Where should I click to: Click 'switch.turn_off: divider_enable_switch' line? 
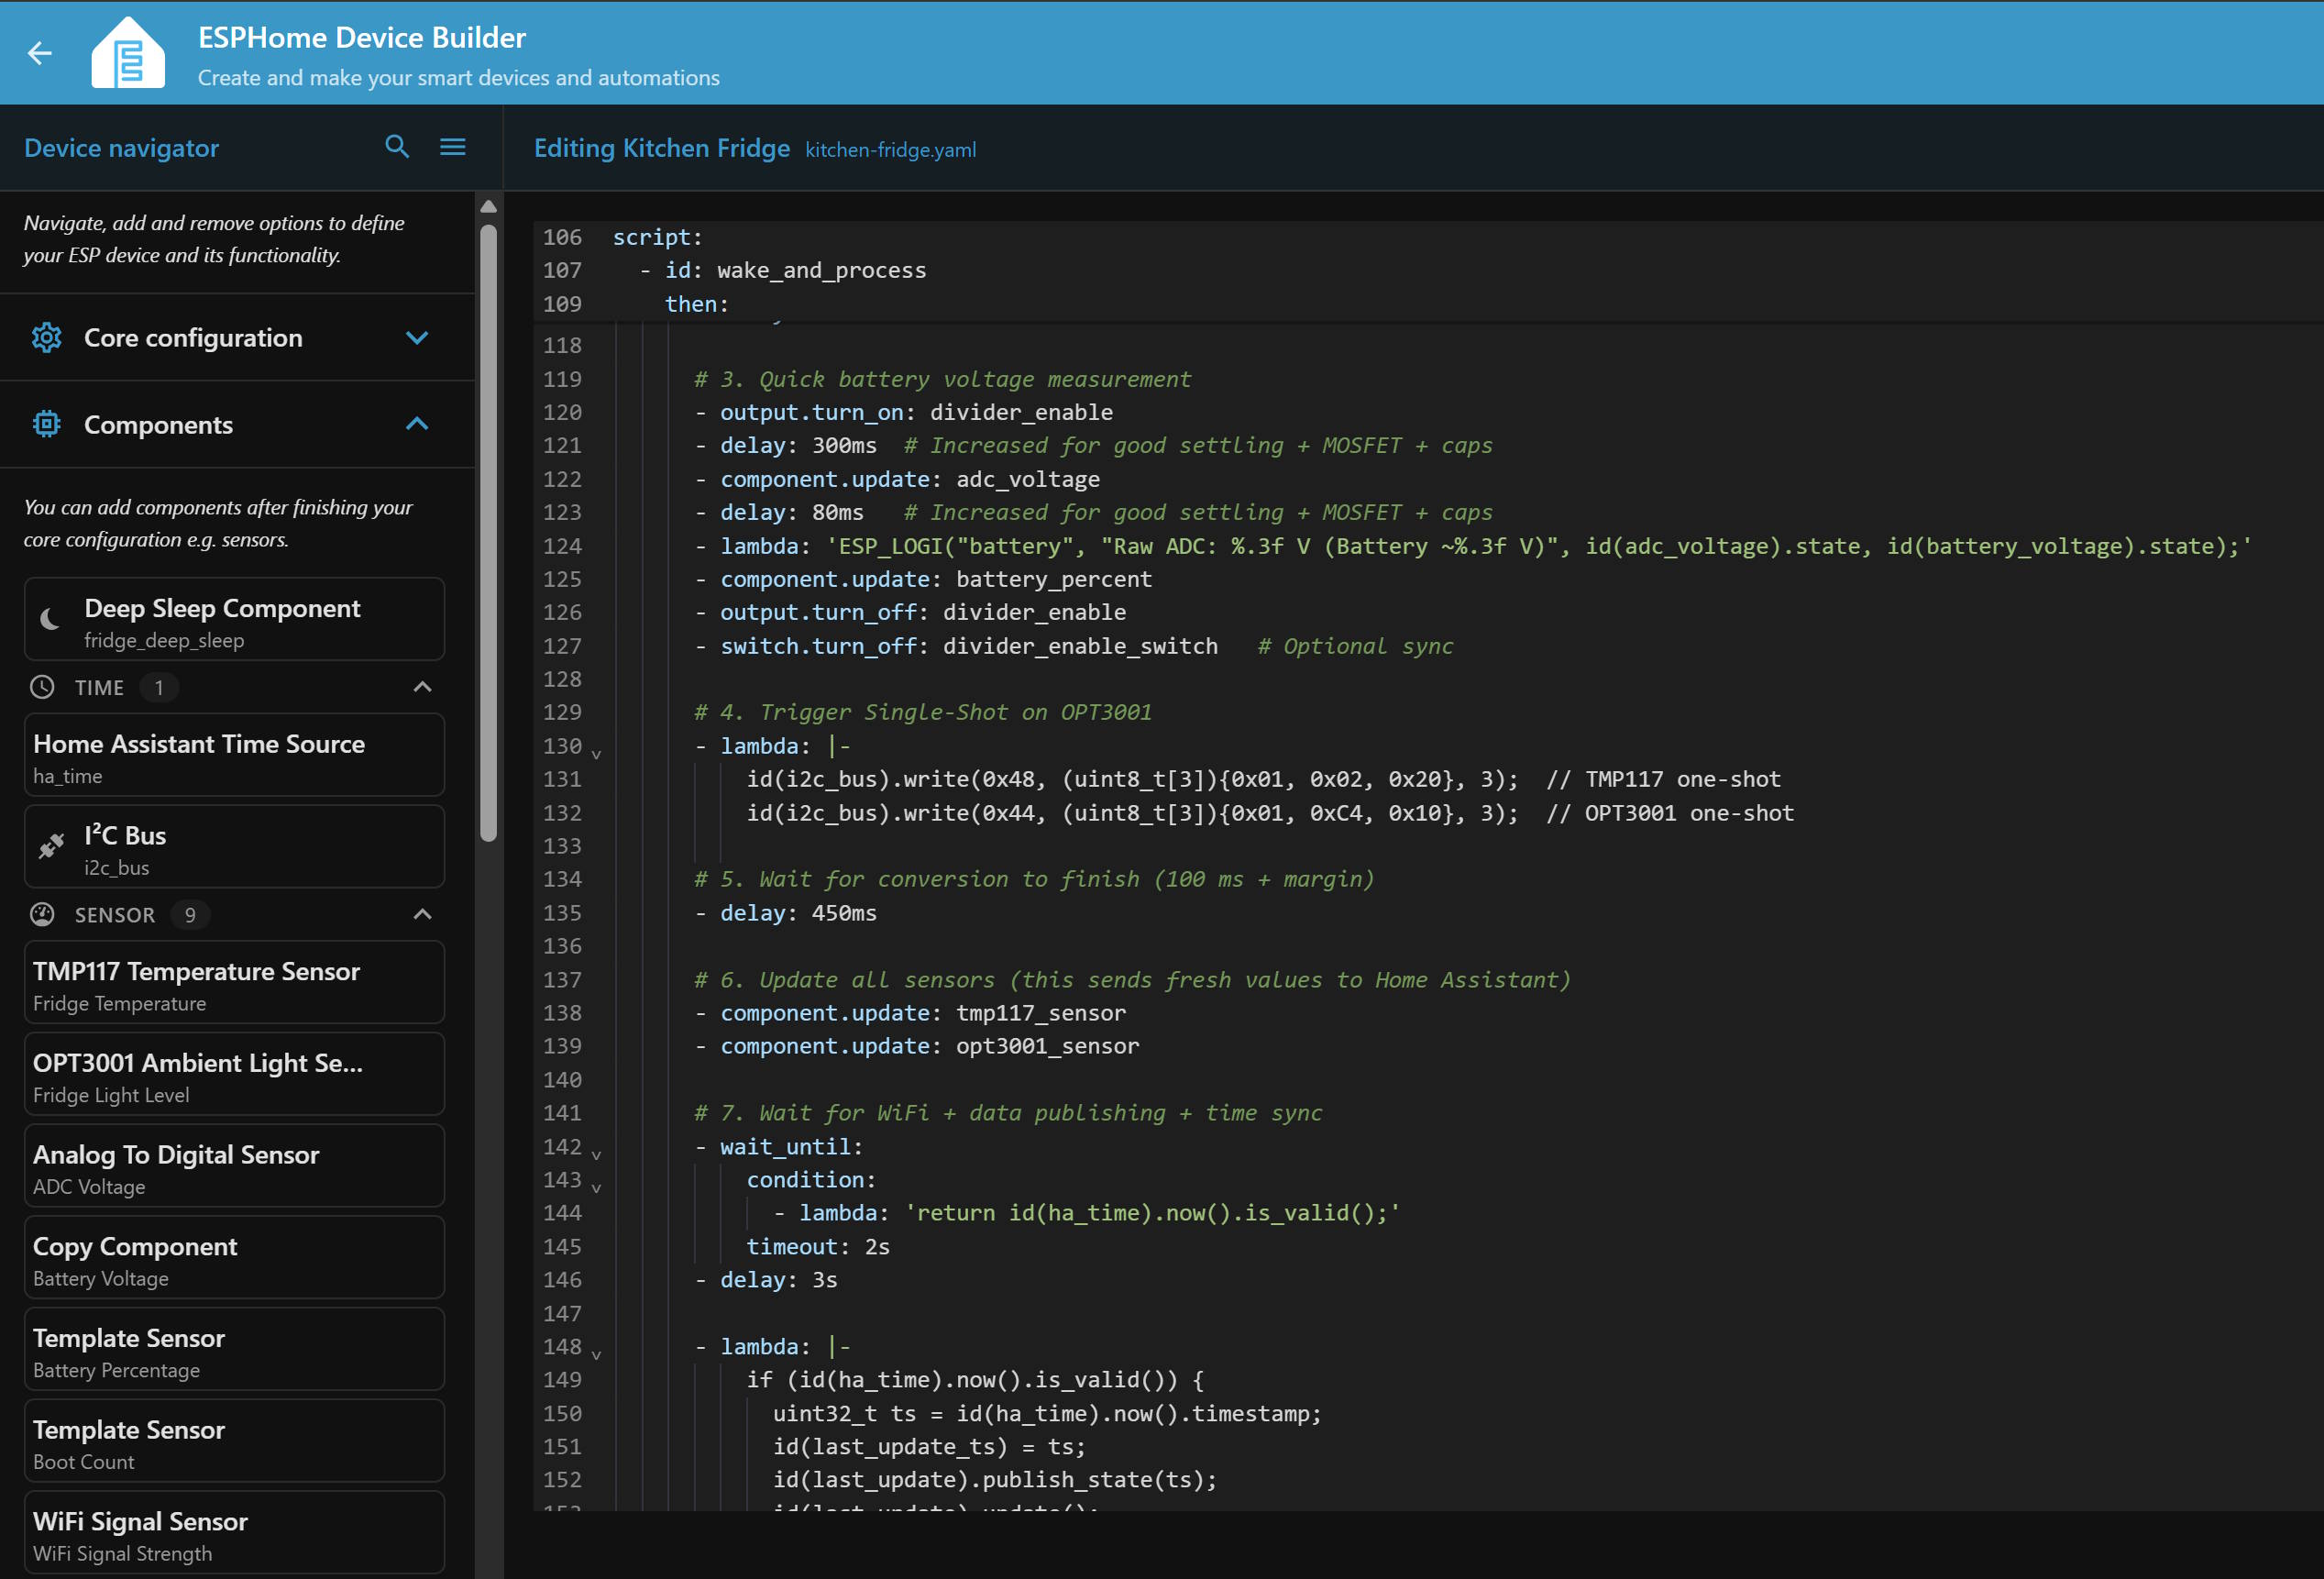pyautogui.click(x=969, y=646)
